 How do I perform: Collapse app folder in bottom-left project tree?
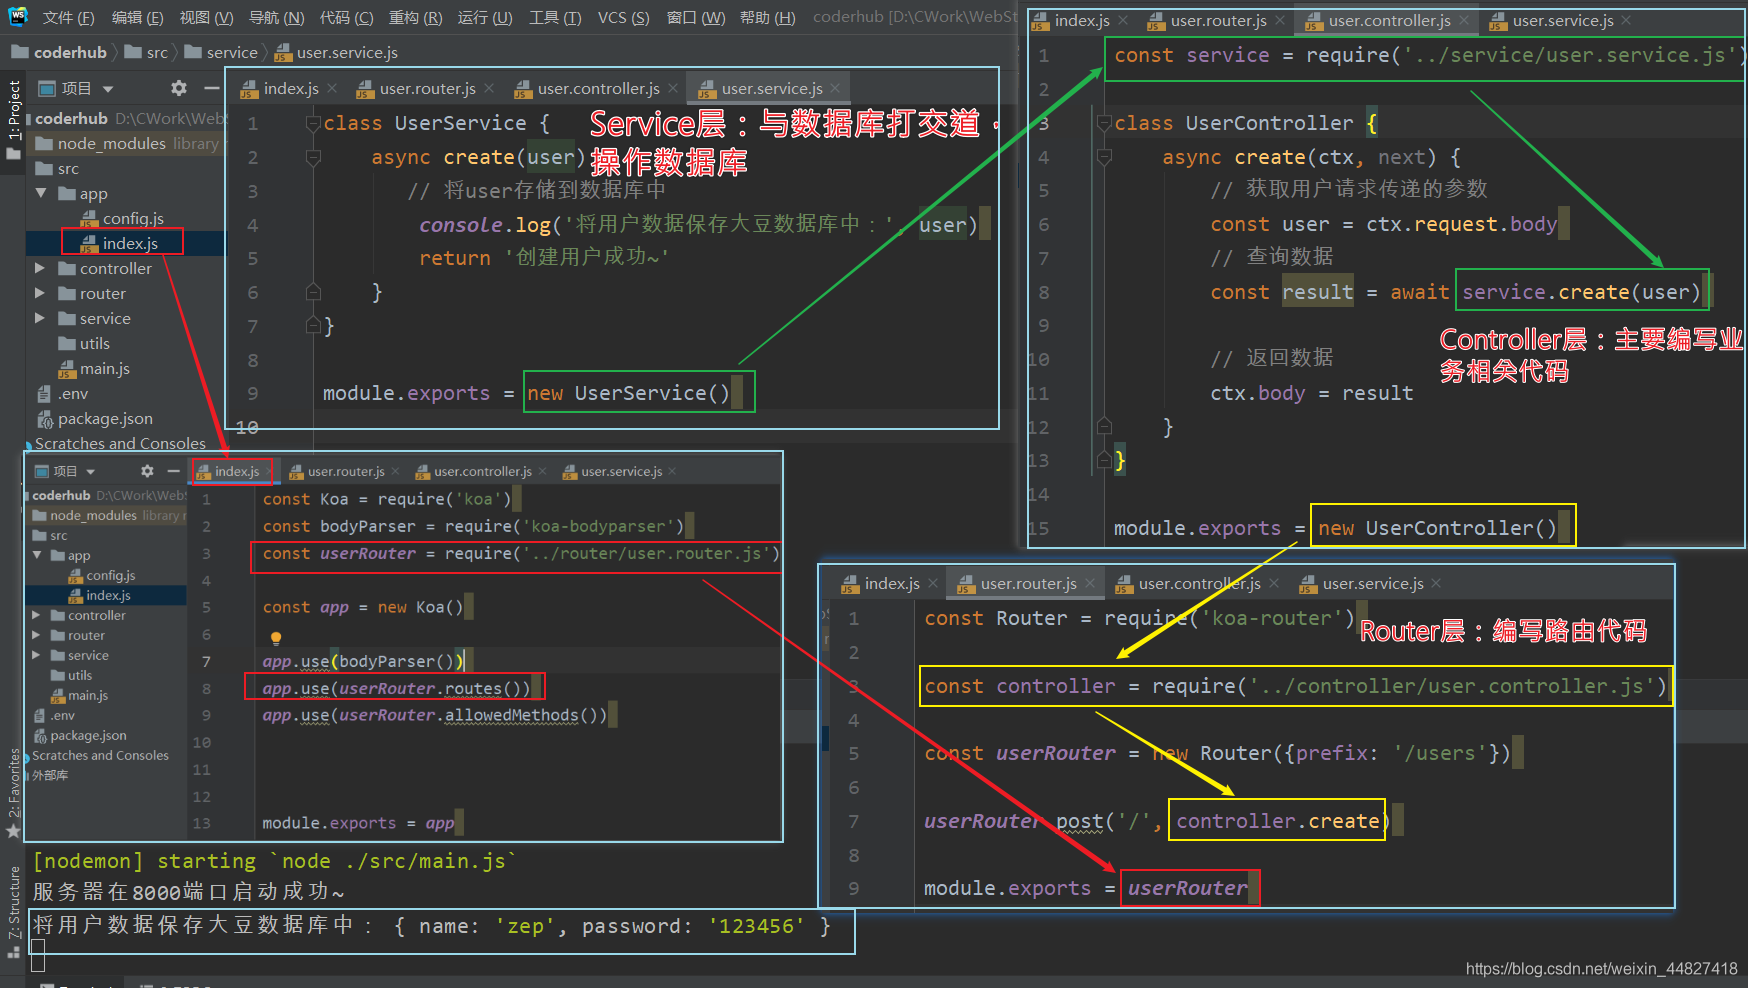[37, 555]
